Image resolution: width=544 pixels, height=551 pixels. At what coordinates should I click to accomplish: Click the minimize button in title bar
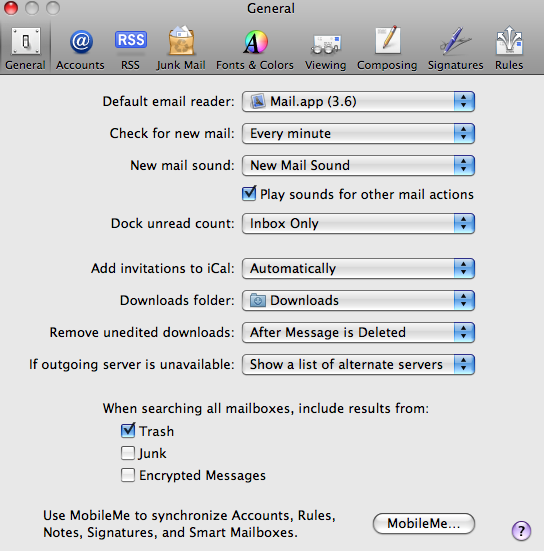pyautogui.click(x=32, y=8)
